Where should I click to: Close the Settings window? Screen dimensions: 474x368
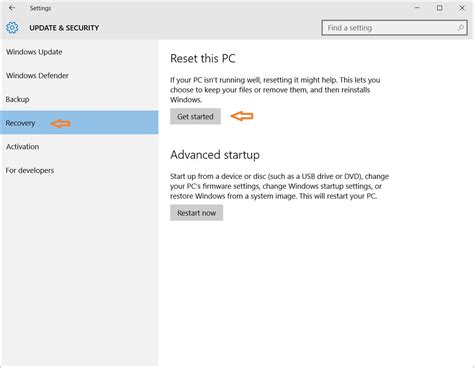click(x=462, y=8)
